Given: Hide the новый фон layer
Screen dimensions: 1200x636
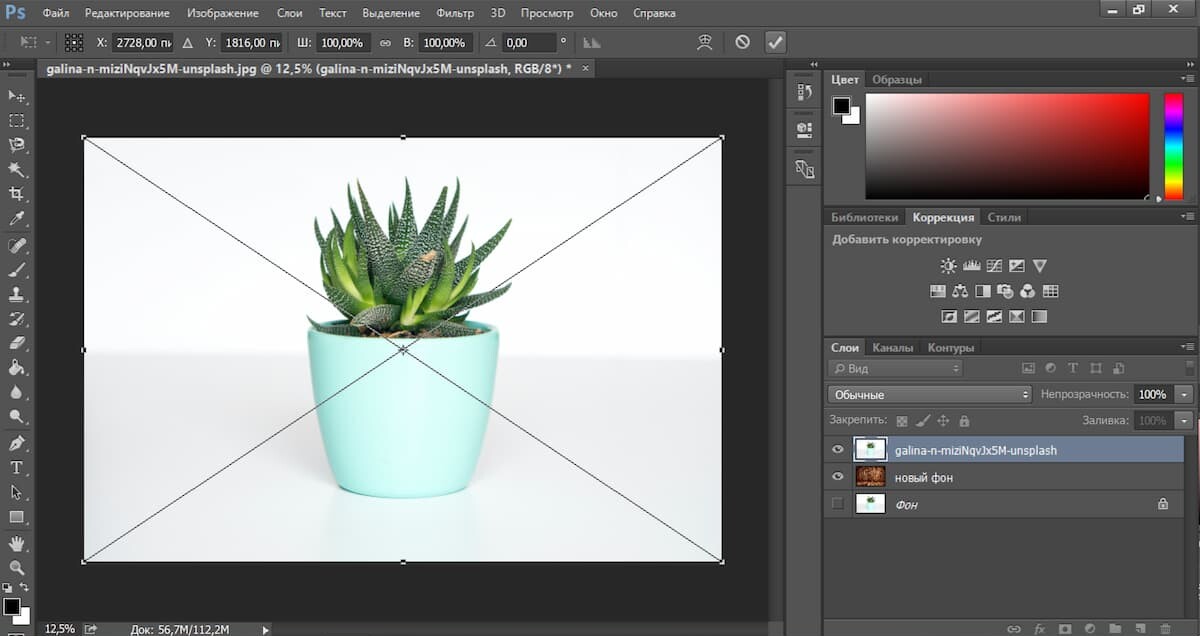Looking at the screenshot, I should [x=838, y=477].
